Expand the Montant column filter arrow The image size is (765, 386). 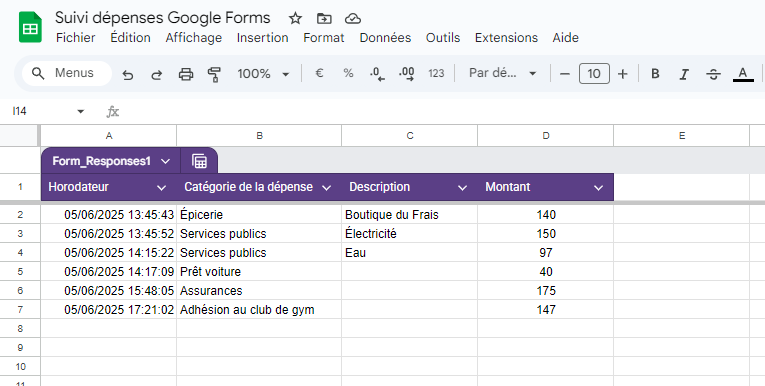click(598, 187)
